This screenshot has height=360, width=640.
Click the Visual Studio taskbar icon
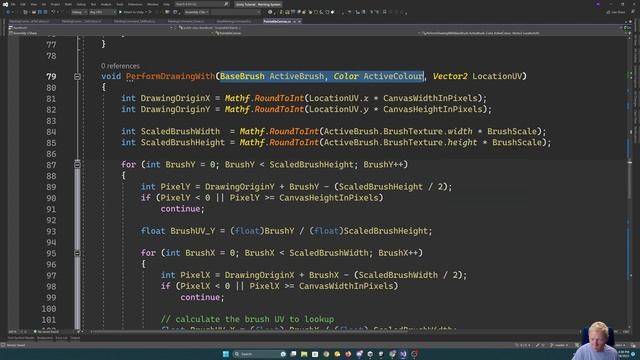[403, 354]
